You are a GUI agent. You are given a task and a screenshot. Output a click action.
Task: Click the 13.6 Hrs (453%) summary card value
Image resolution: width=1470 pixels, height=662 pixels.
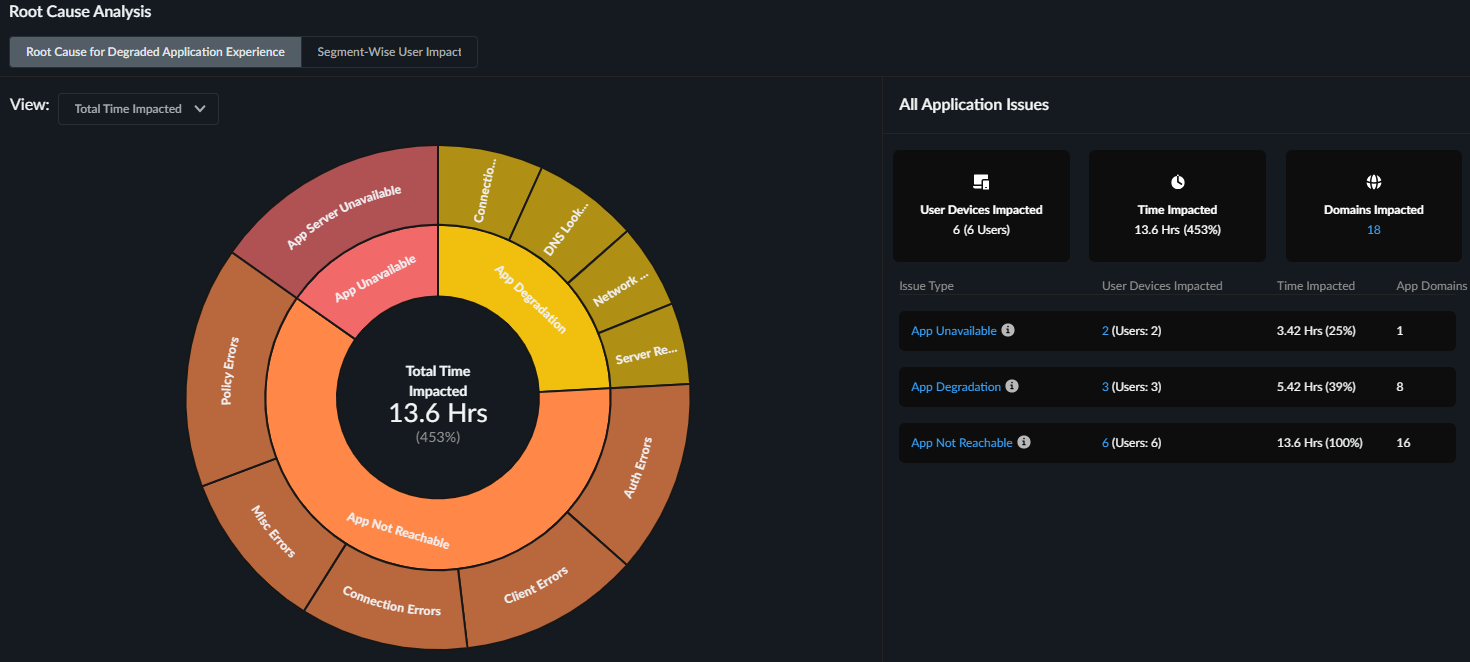click(1177, 230)
